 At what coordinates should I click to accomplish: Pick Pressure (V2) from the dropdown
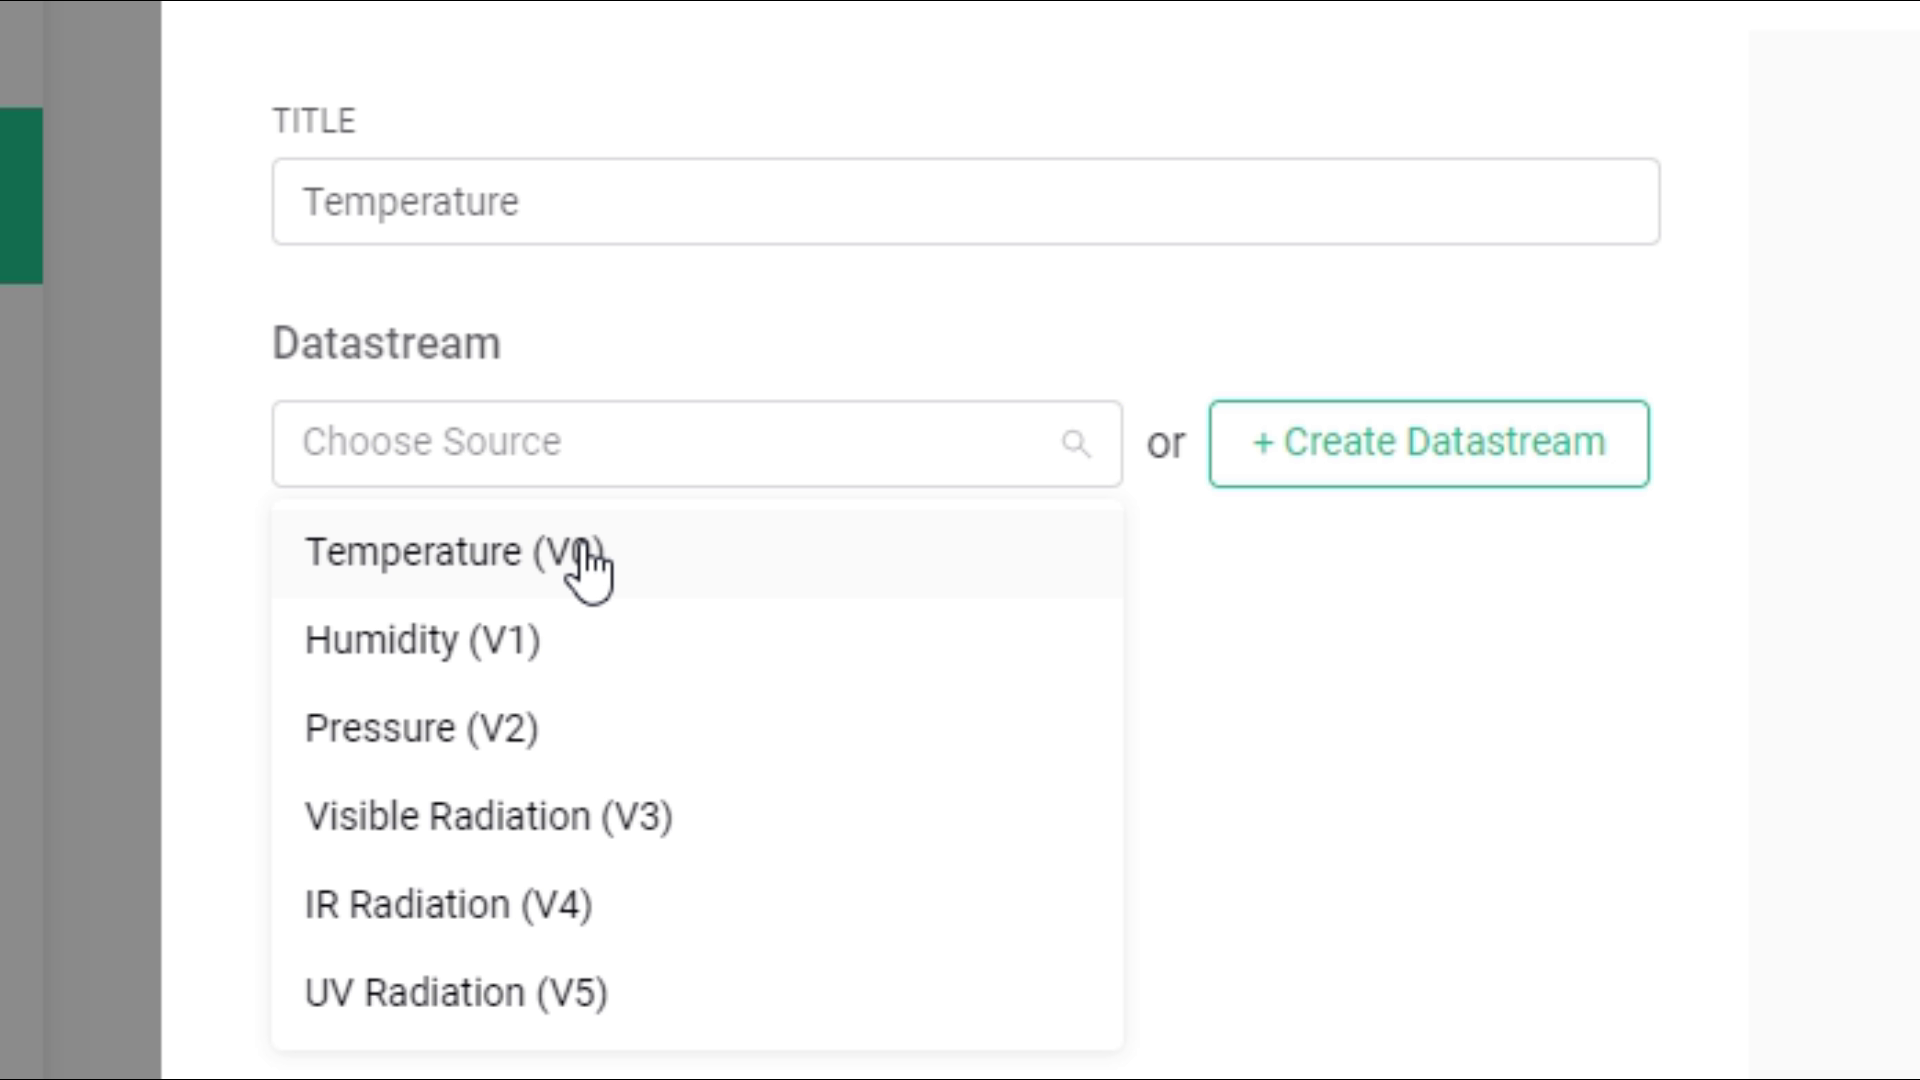coord(421,728)
